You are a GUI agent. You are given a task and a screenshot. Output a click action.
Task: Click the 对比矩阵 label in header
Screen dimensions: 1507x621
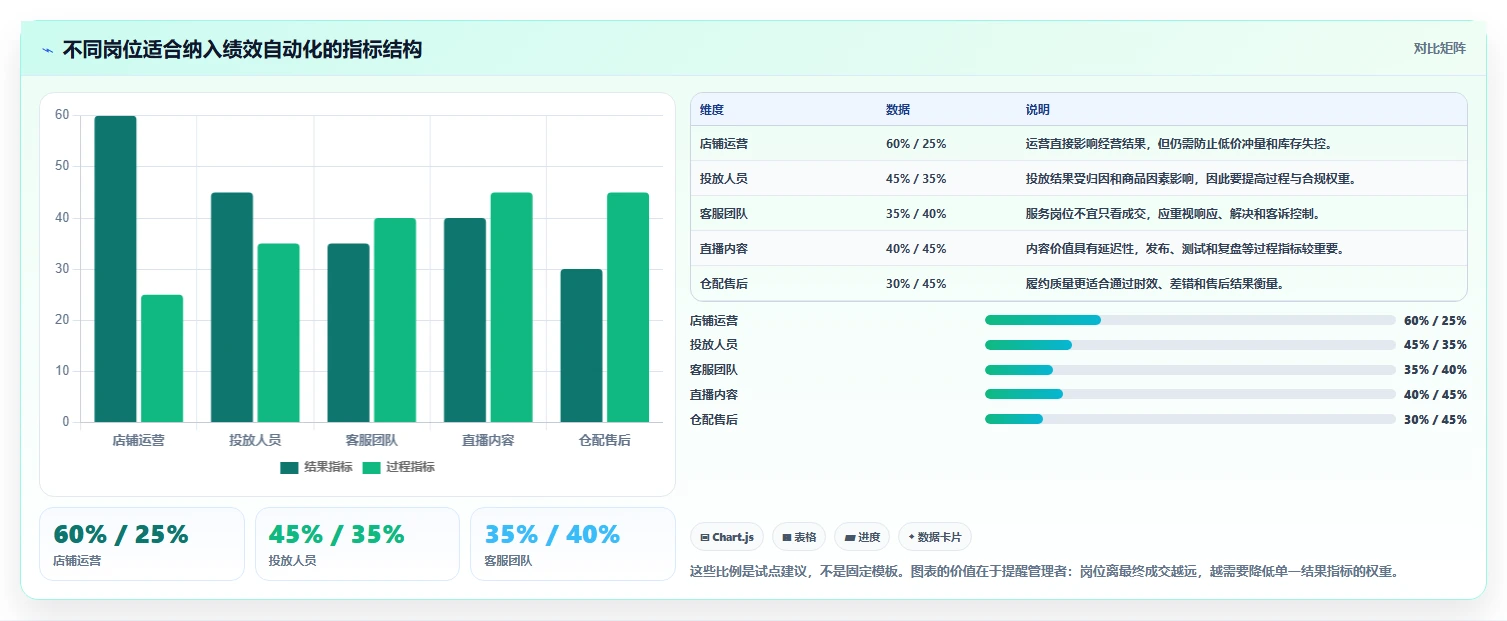tap(1440, 49)
